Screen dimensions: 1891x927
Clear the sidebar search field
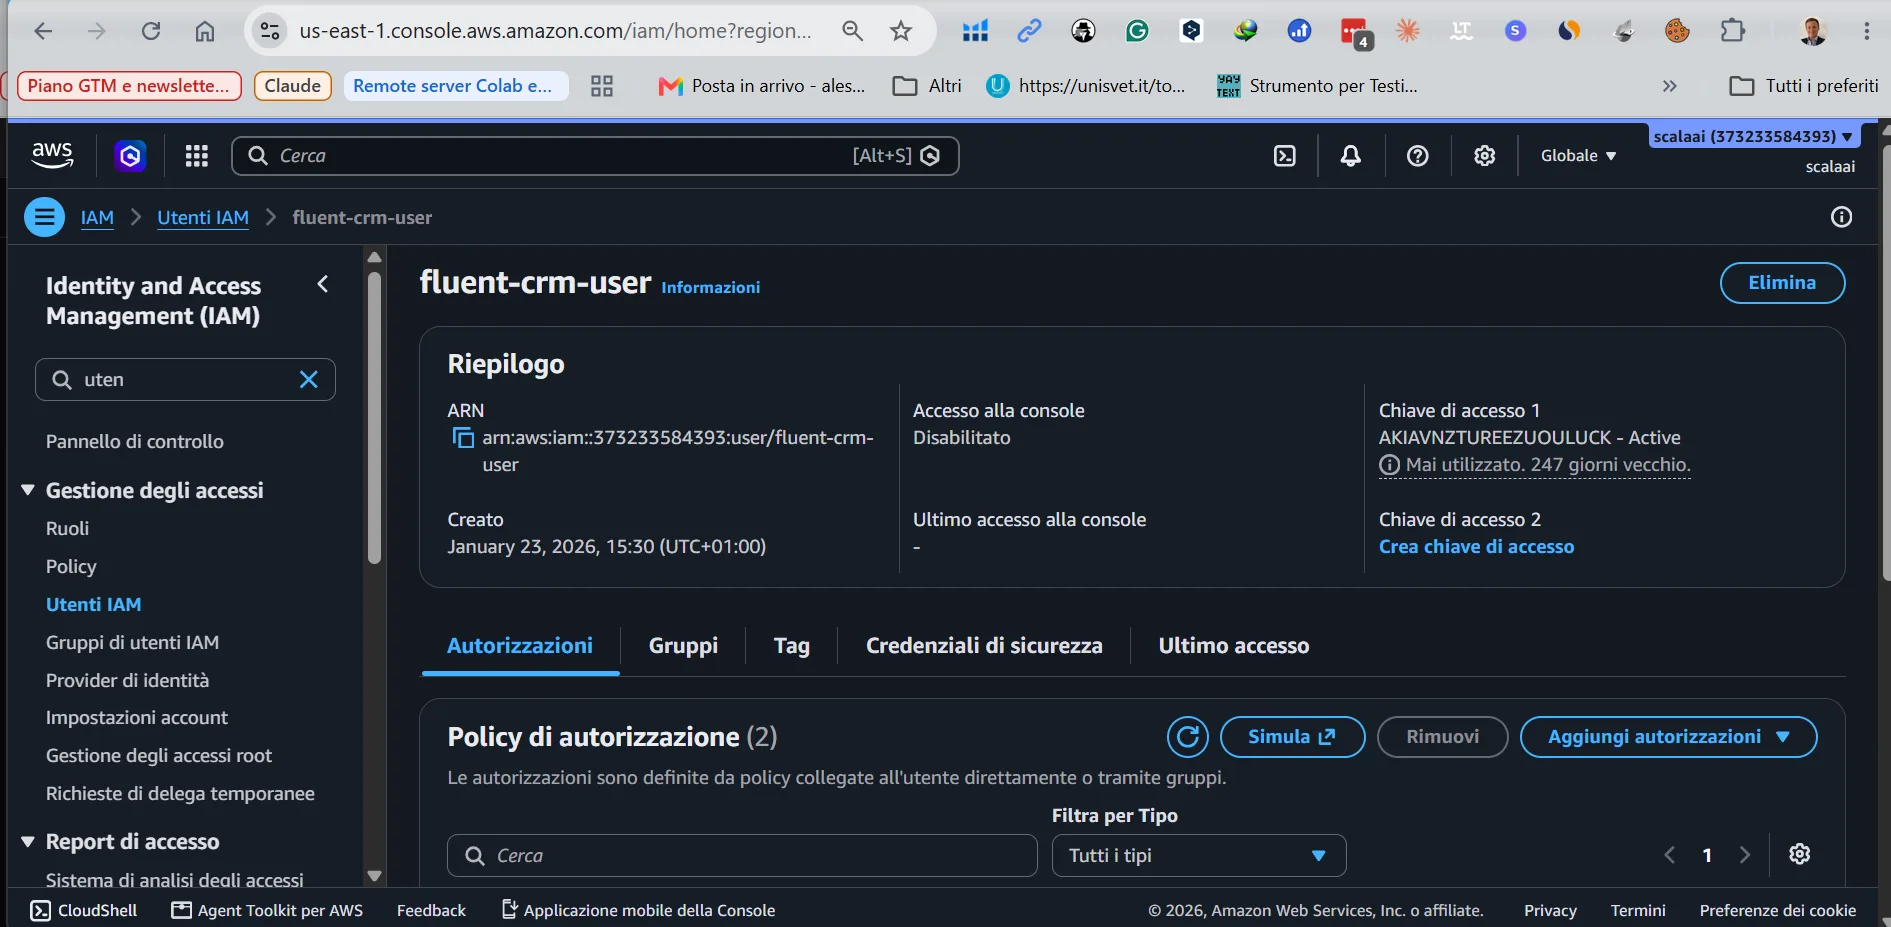tap(309, 380)
